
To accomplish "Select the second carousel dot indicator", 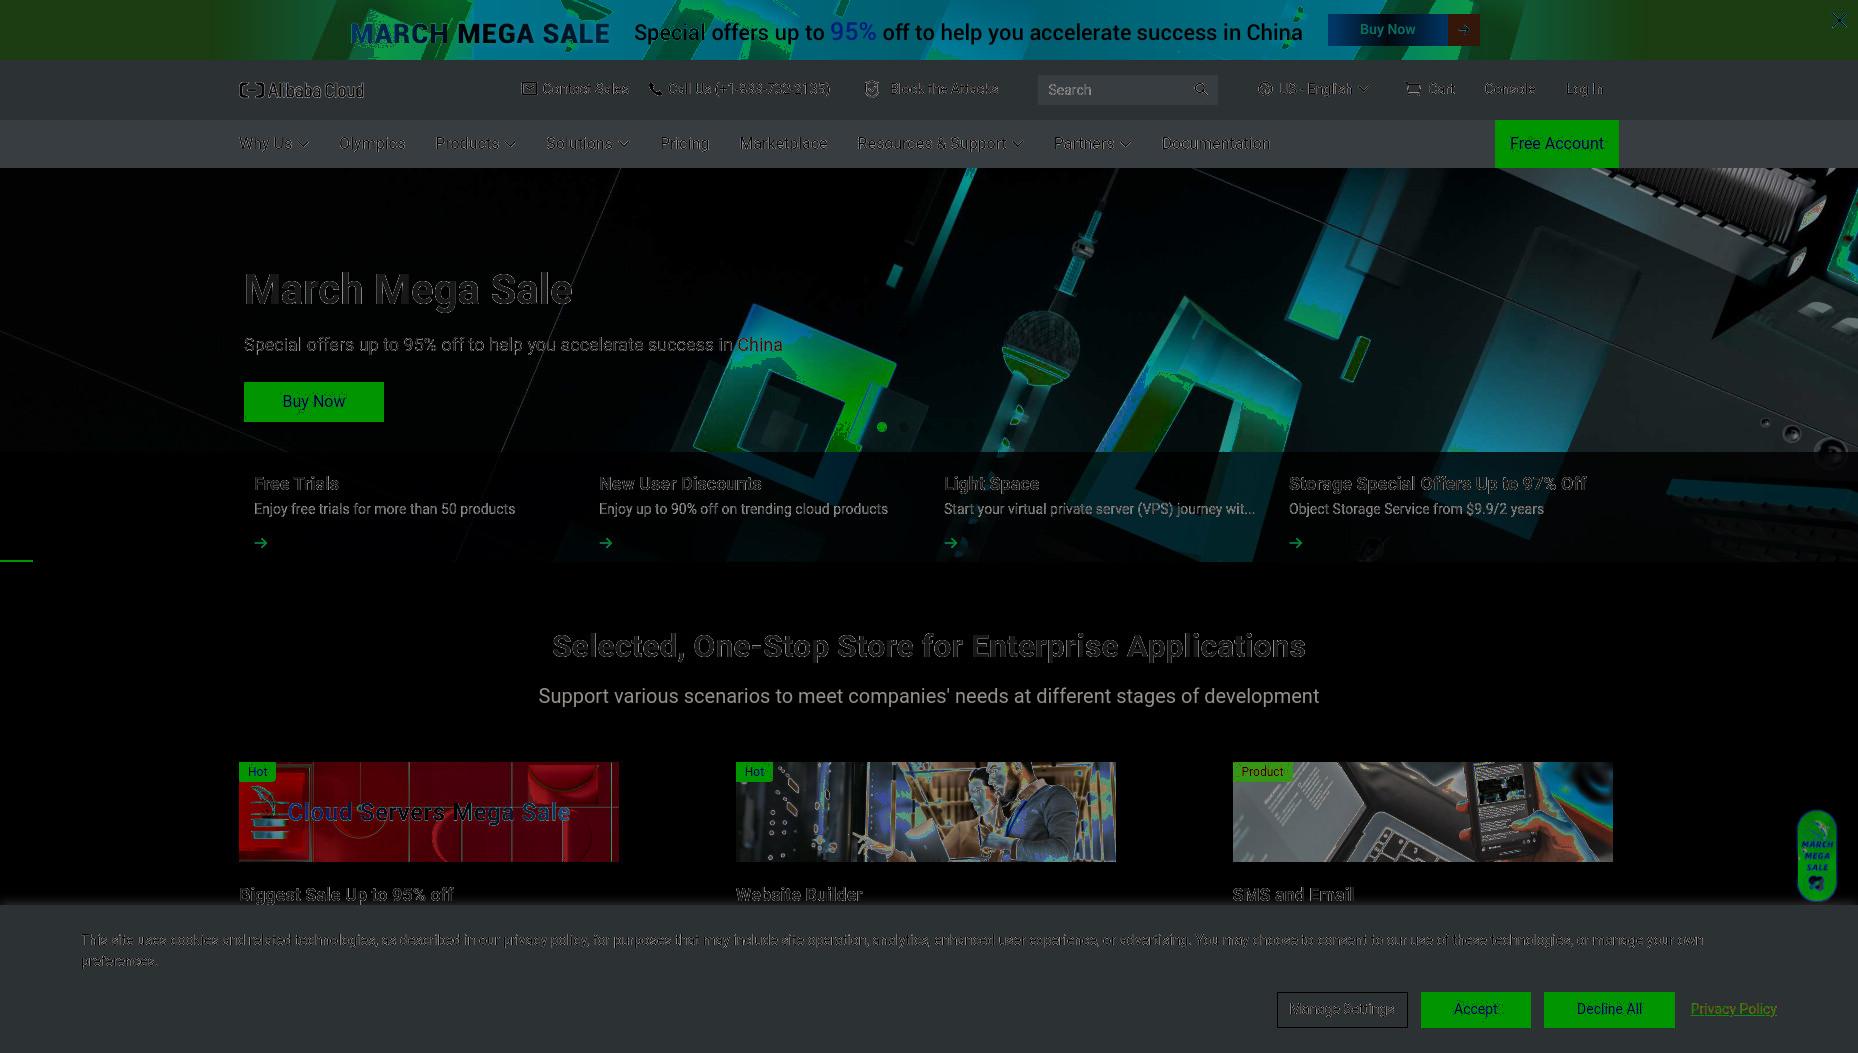I will pyautogui.click(x=904, y=427).
